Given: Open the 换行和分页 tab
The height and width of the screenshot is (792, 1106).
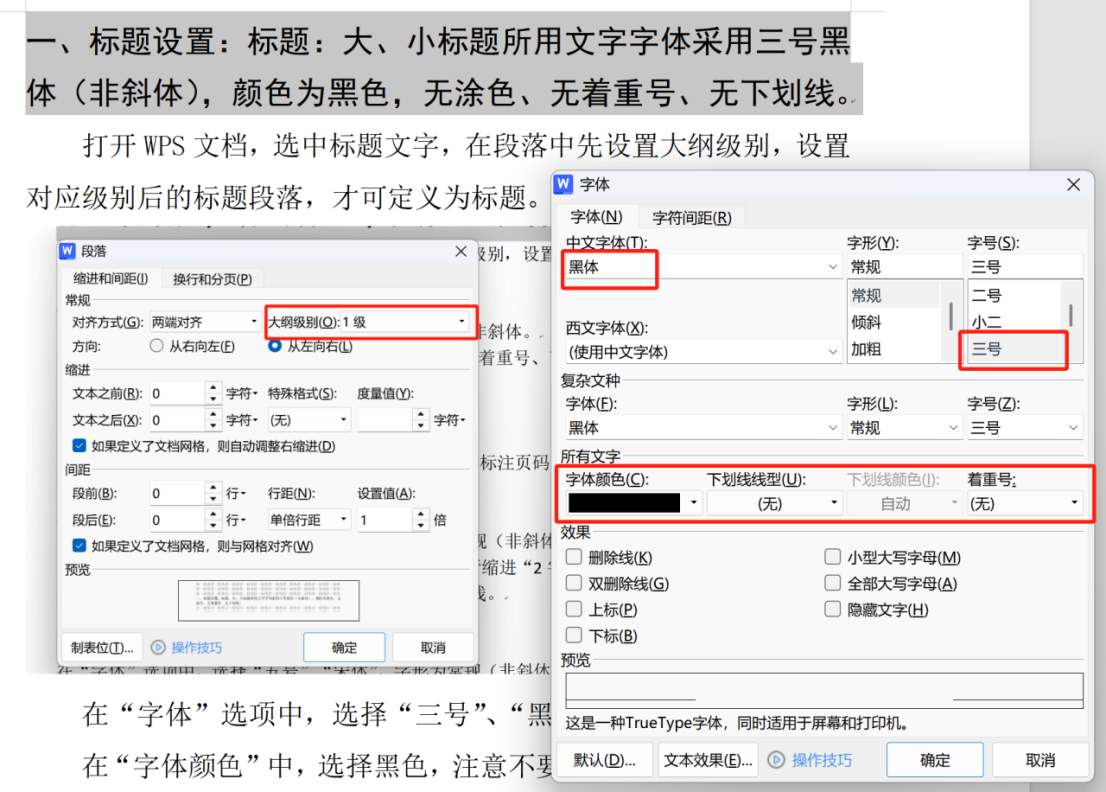Looking at the screenshot, I should pos(212,279).
